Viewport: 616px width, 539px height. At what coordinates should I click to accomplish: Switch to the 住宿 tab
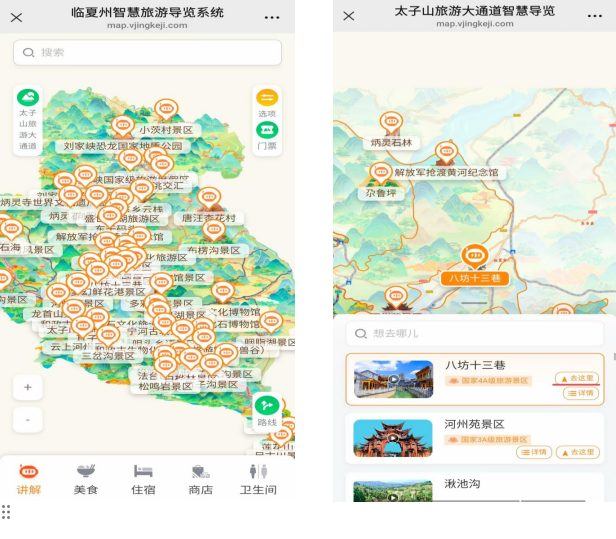(x=143, y=480)
